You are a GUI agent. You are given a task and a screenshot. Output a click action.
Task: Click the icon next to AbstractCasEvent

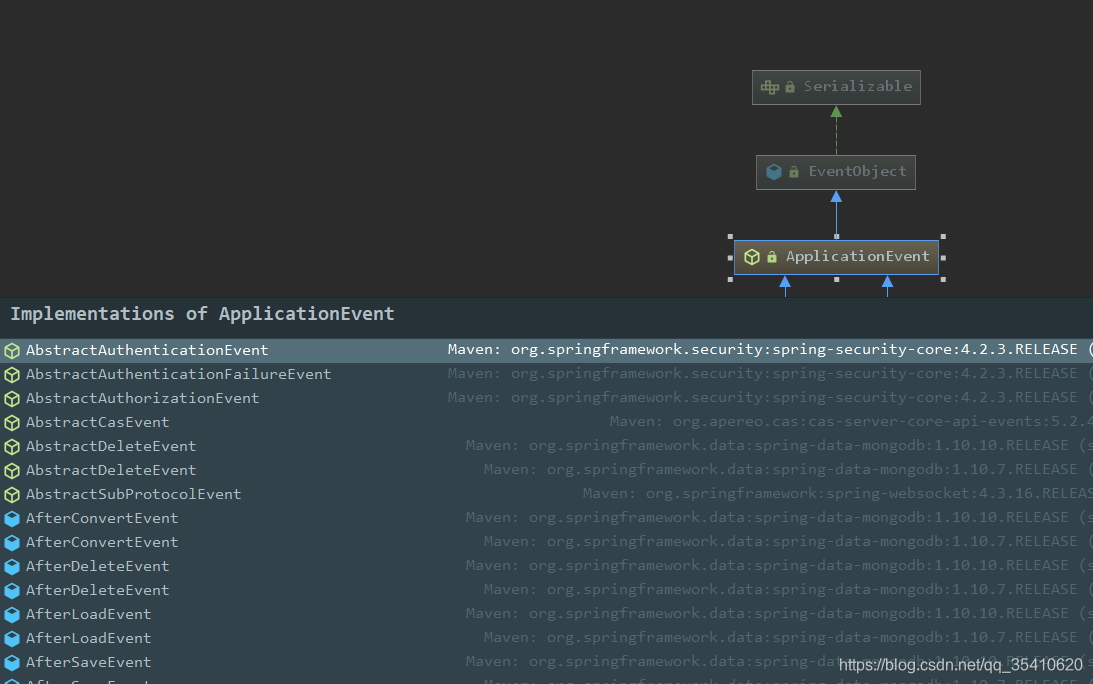click(12, 423)
